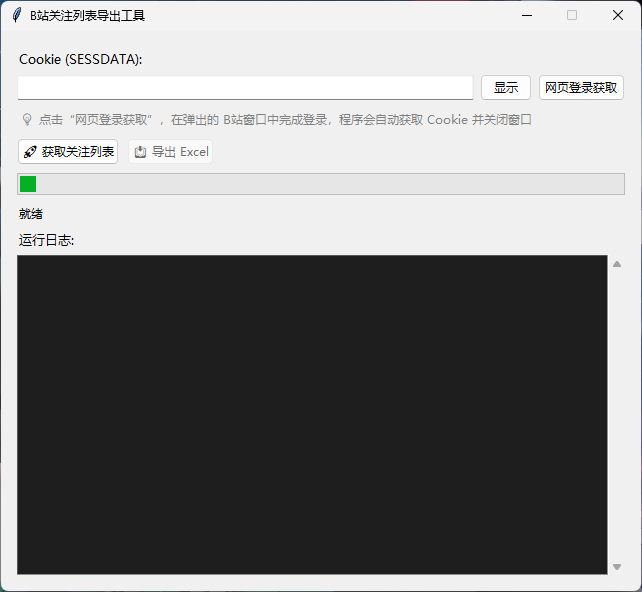Viewport: 642px width, 592px height.
Task: Click the 网页登录获取 button
Action: [581, 88]
